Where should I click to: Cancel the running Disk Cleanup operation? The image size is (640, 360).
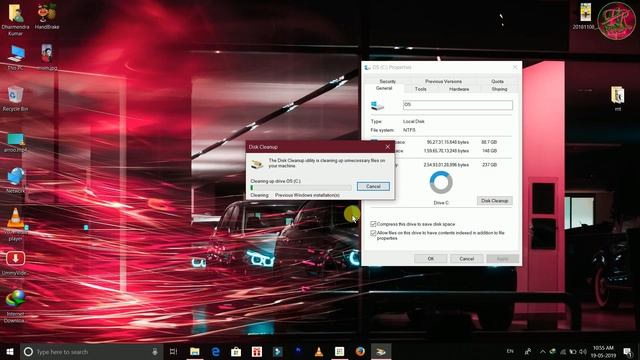[x=373, y=187]
